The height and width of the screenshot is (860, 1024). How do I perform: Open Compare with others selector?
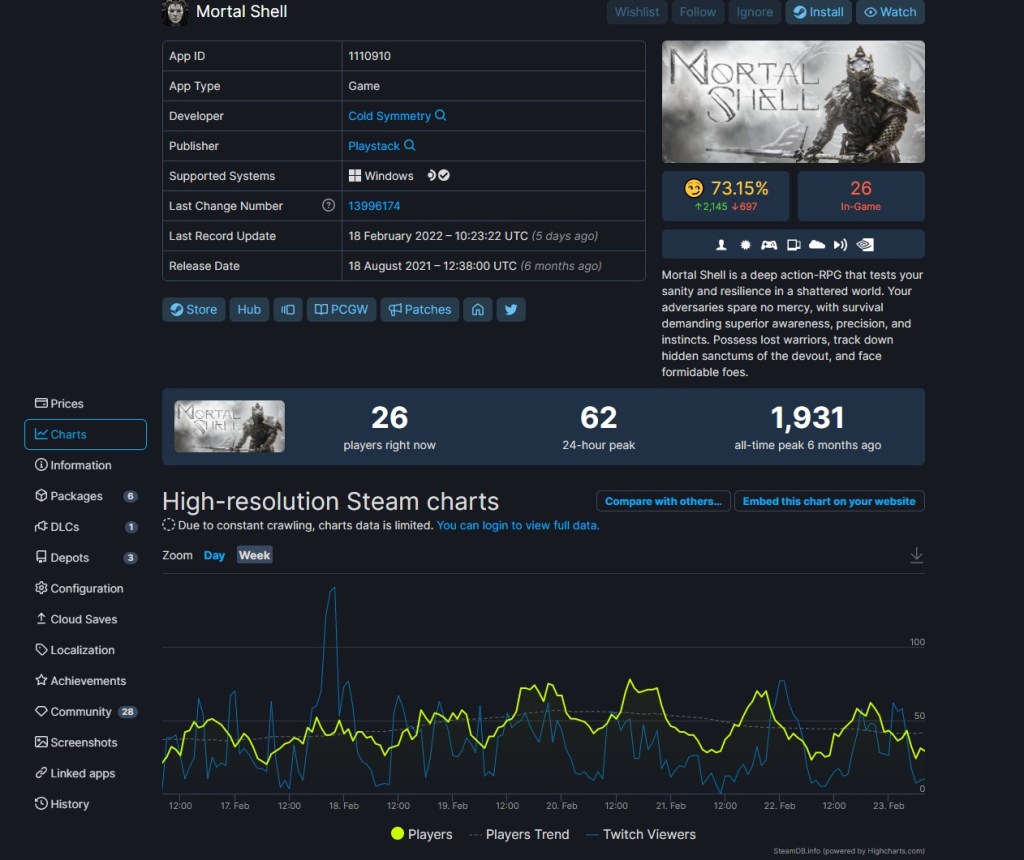(663, 501)
